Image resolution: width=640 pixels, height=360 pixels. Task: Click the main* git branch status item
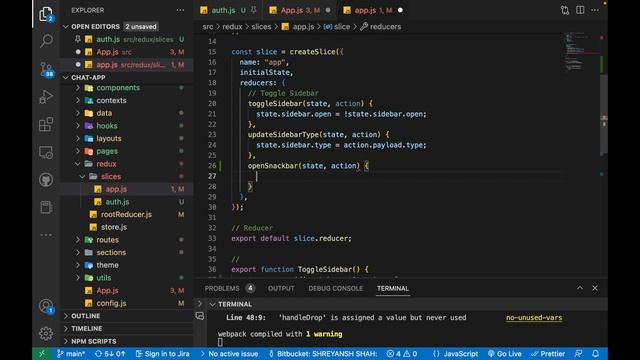[71, 353]
